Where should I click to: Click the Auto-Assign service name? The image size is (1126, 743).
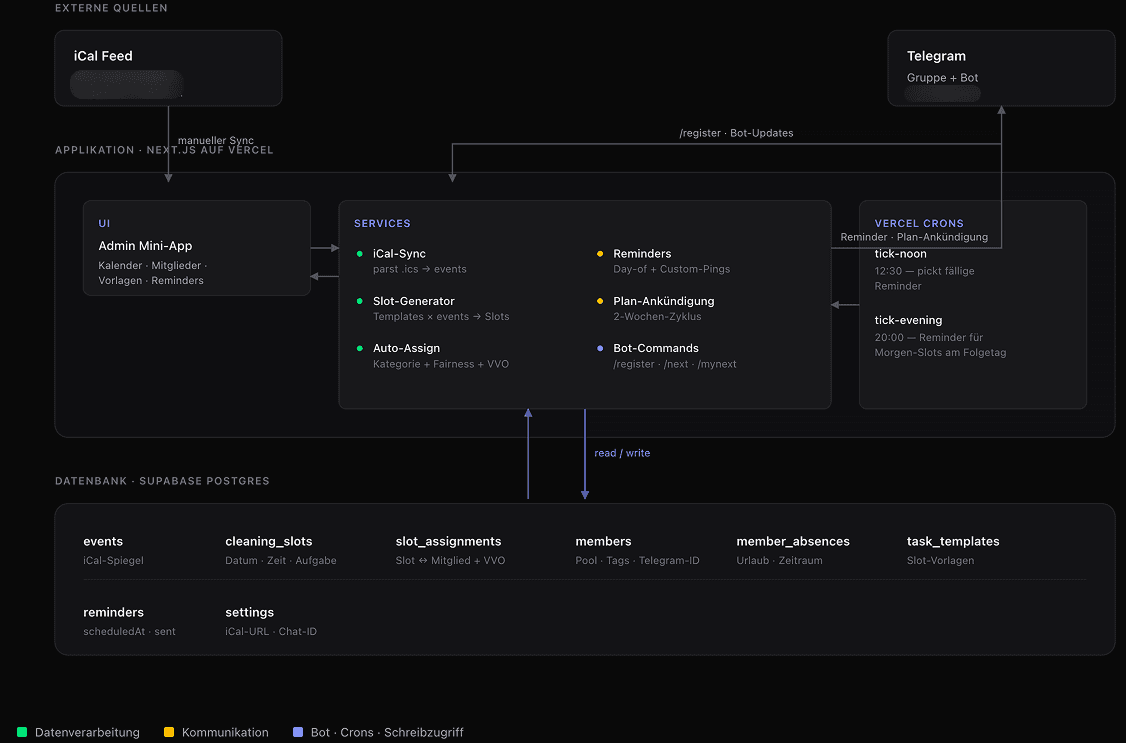pyautogui.click(x=406, y=348)
